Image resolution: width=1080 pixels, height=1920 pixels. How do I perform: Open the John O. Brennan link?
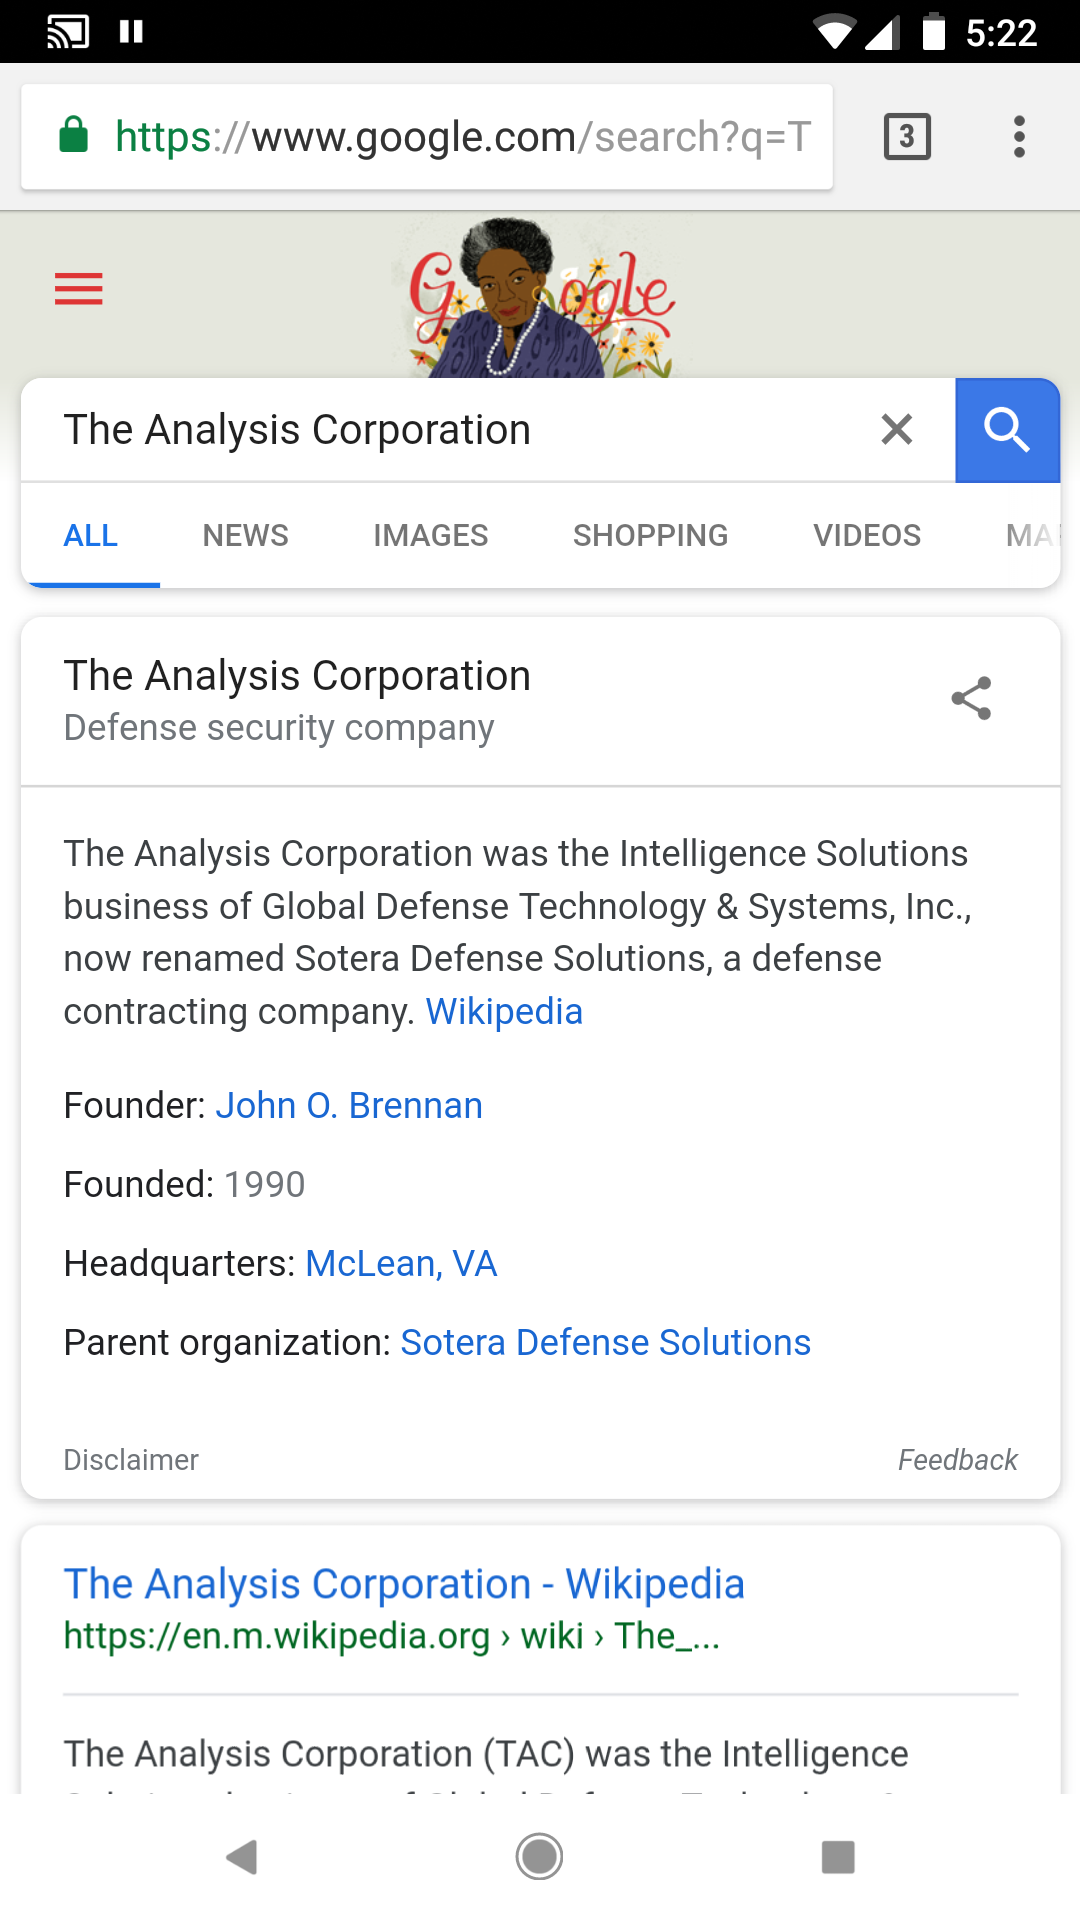pos(349,1106)
